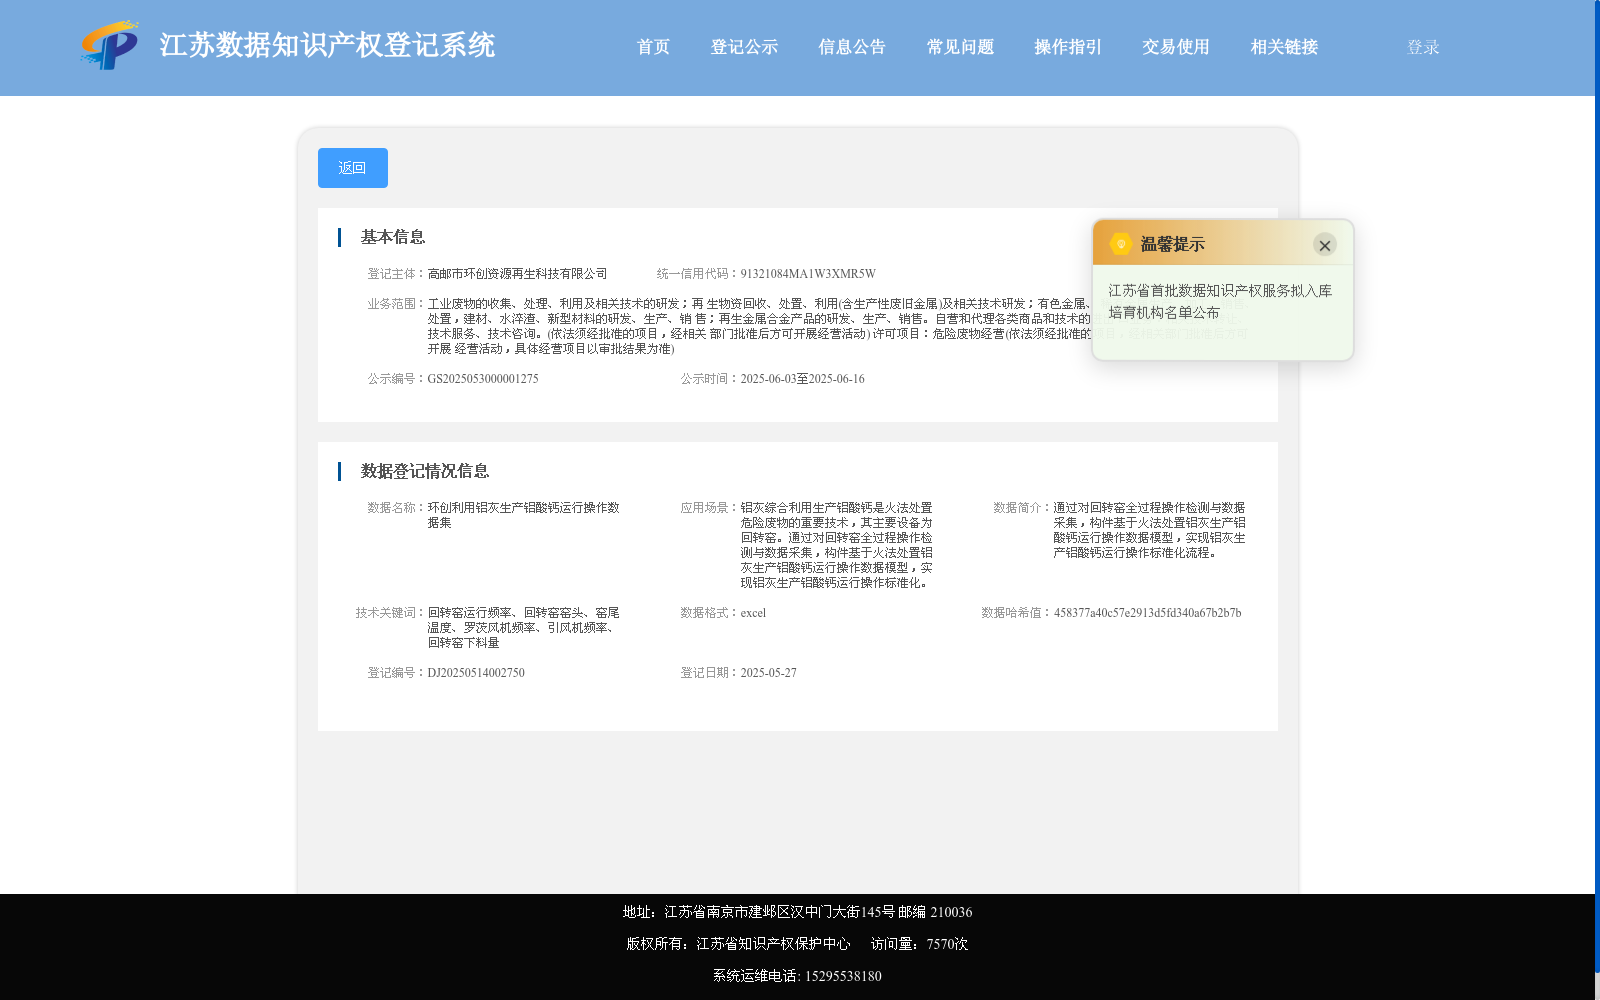Viewport: 1600px width, 1000px height.
Task: Close the 温馨提示 notification popup
Action: click(1325, 245)
